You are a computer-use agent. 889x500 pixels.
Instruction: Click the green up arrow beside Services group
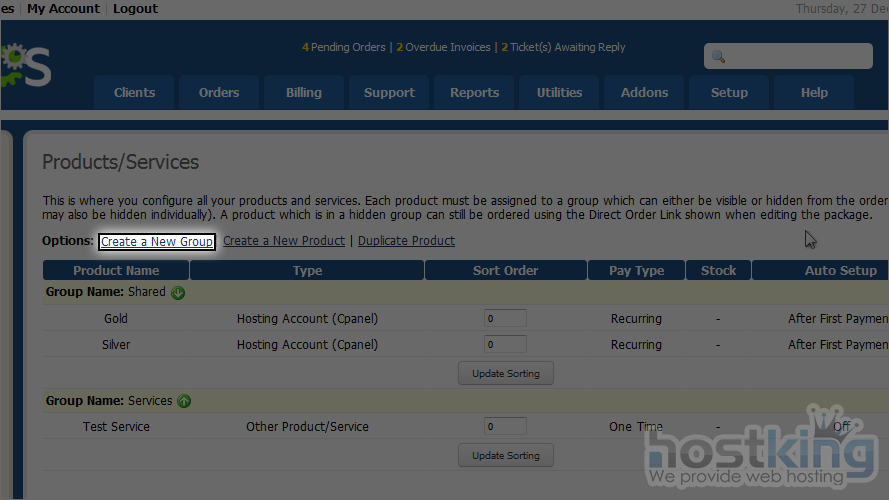pyautogui.click(x=184, y=401)
